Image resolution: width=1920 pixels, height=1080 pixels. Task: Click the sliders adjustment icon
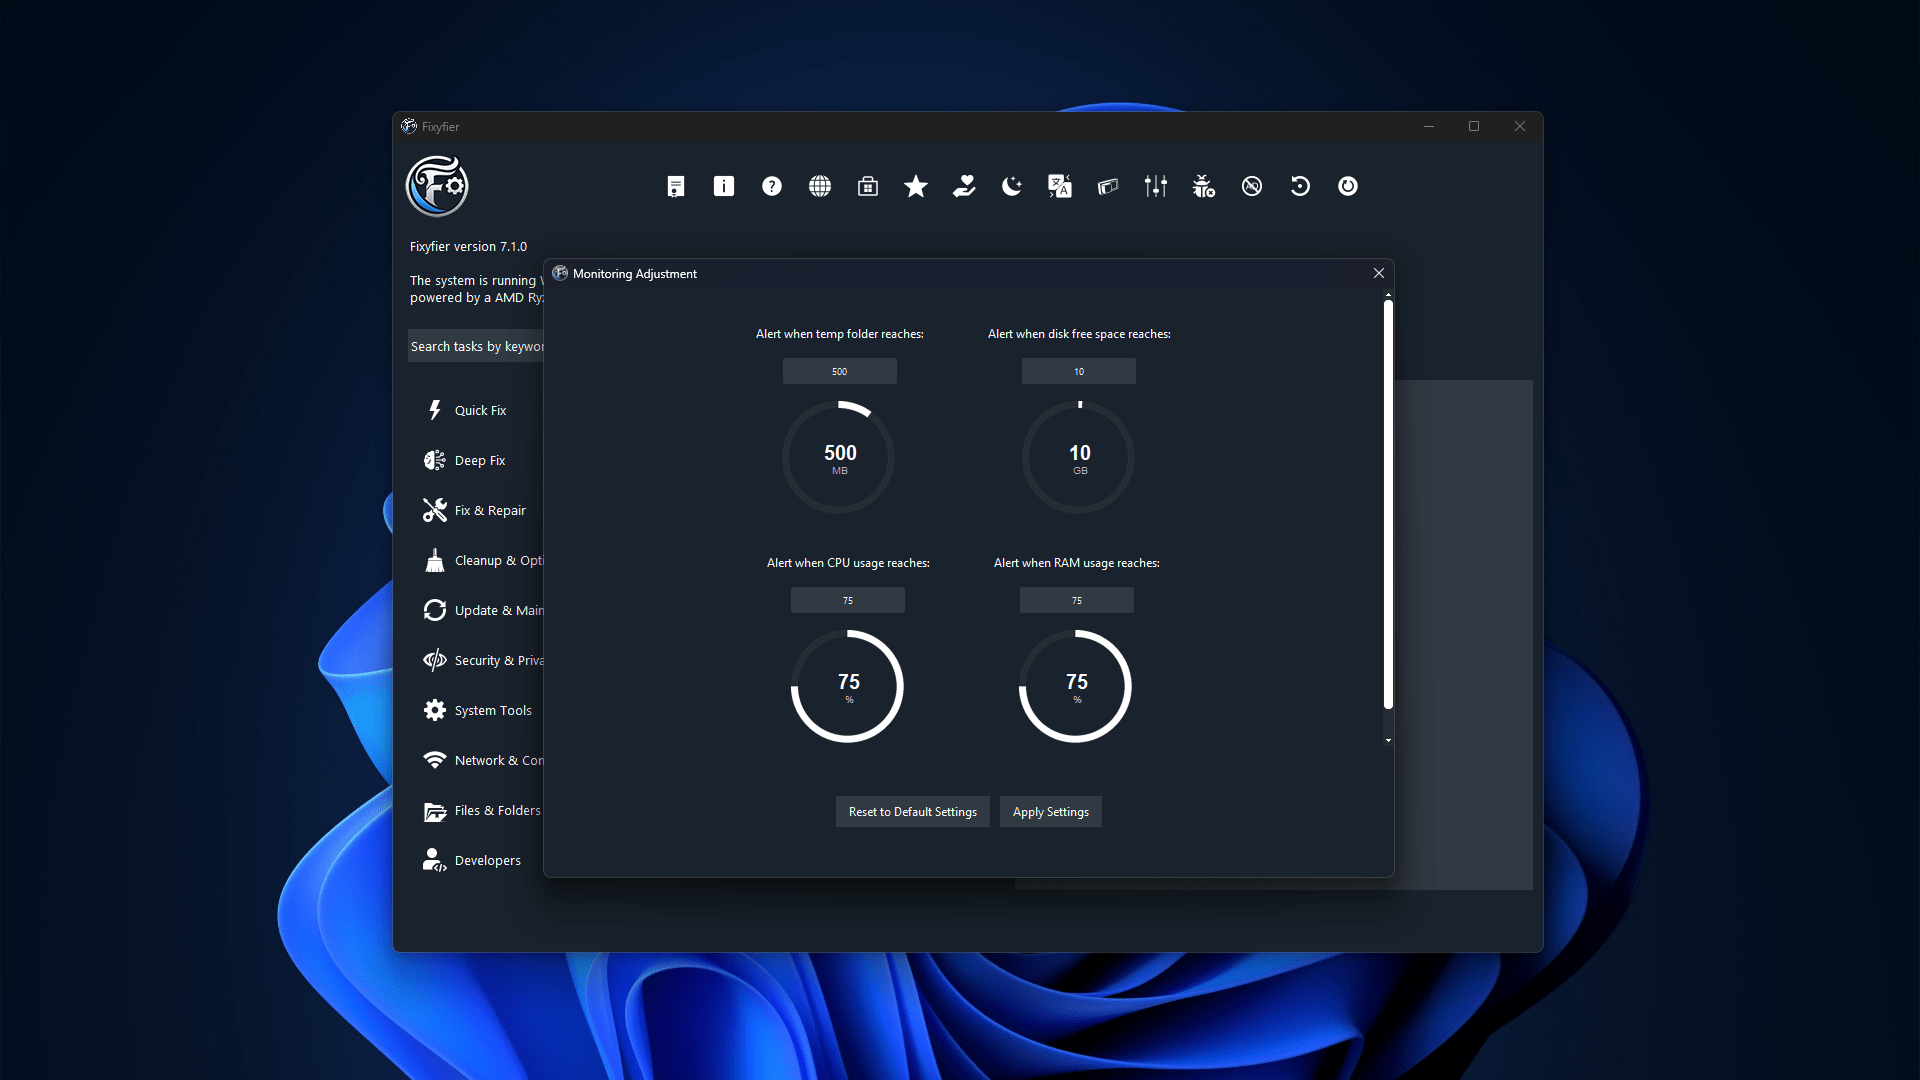[1155, 186]
